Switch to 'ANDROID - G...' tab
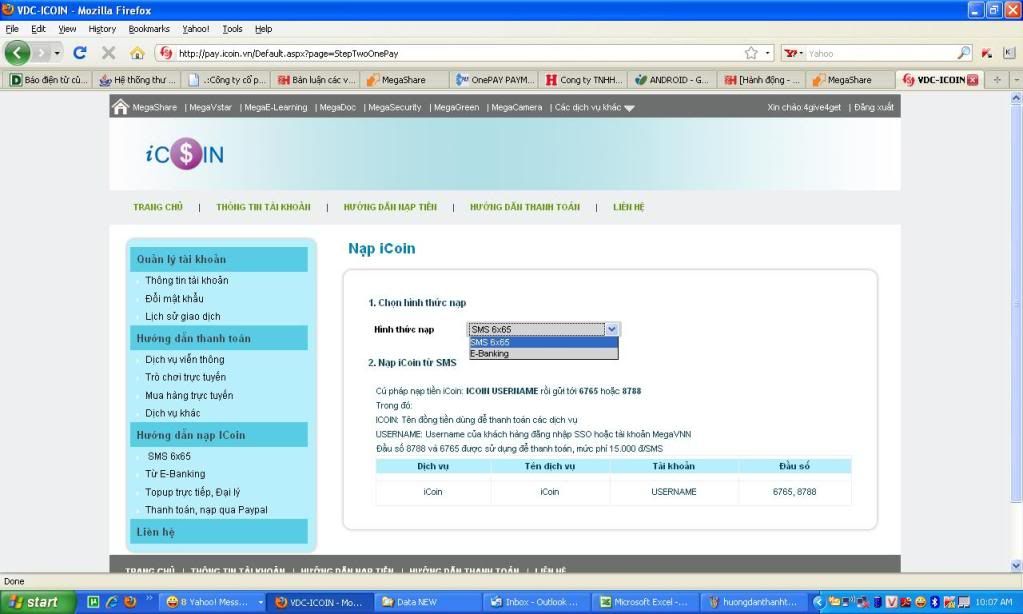This screenshot has height=614, width=1023. (672, 80)
